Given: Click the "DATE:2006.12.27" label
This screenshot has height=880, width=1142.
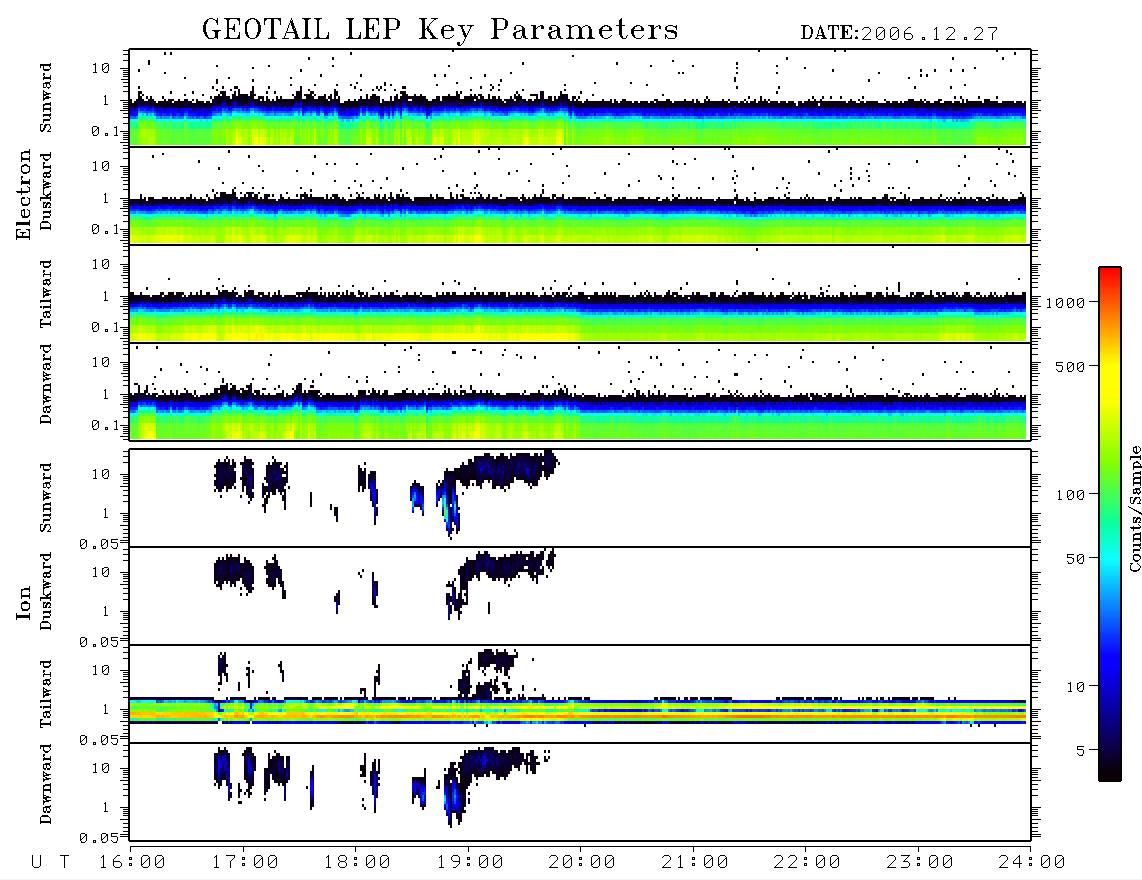Looking at the screenshot, I should point(899,34).
